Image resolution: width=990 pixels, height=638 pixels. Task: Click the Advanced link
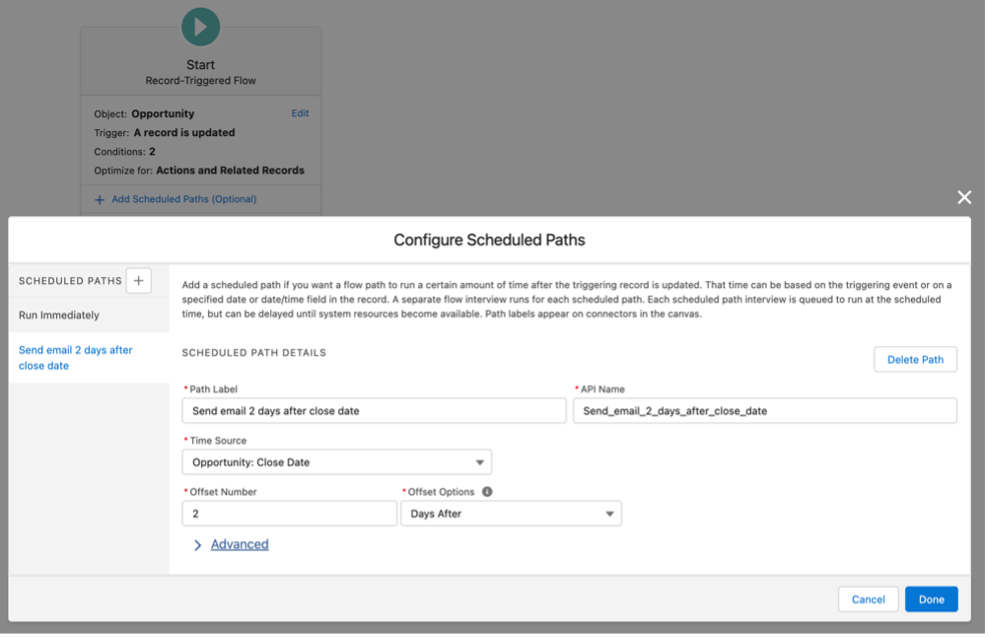[239, 544]
